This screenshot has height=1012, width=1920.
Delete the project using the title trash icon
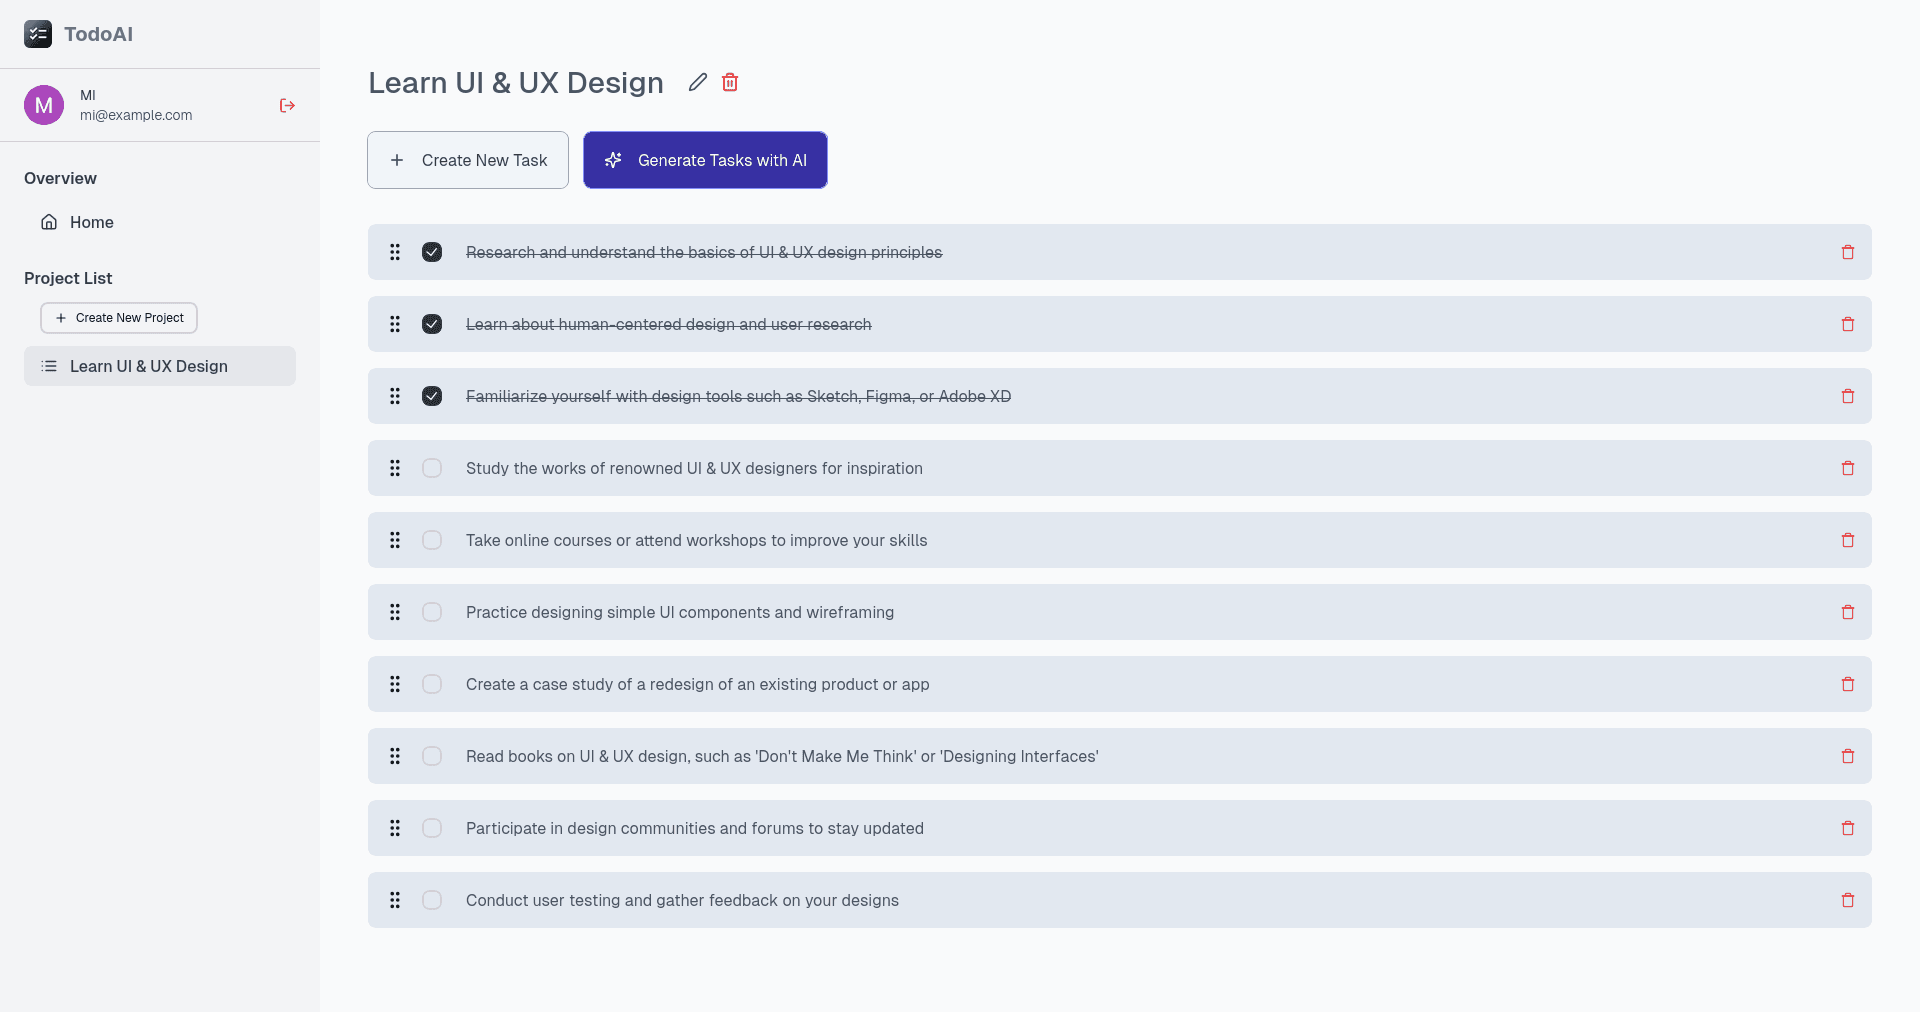(x=730, y=82)
